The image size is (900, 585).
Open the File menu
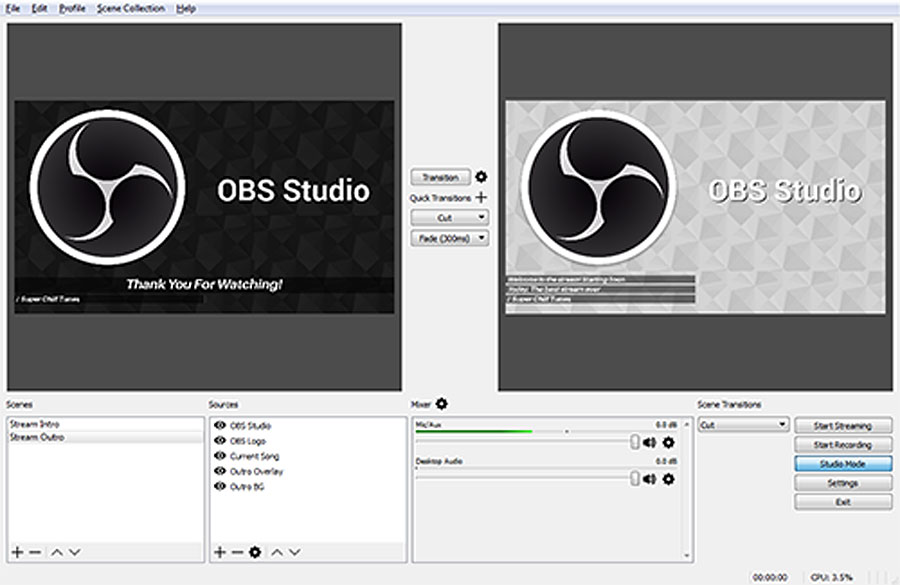coord(13,9)
